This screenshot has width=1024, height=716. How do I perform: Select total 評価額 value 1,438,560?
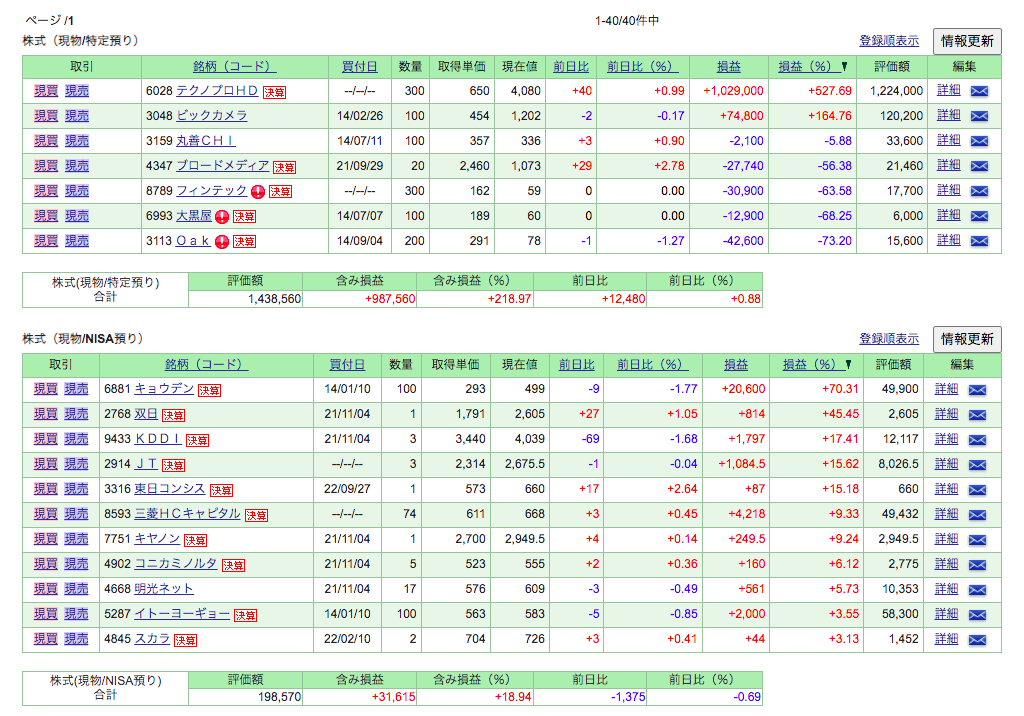(274, 299)
